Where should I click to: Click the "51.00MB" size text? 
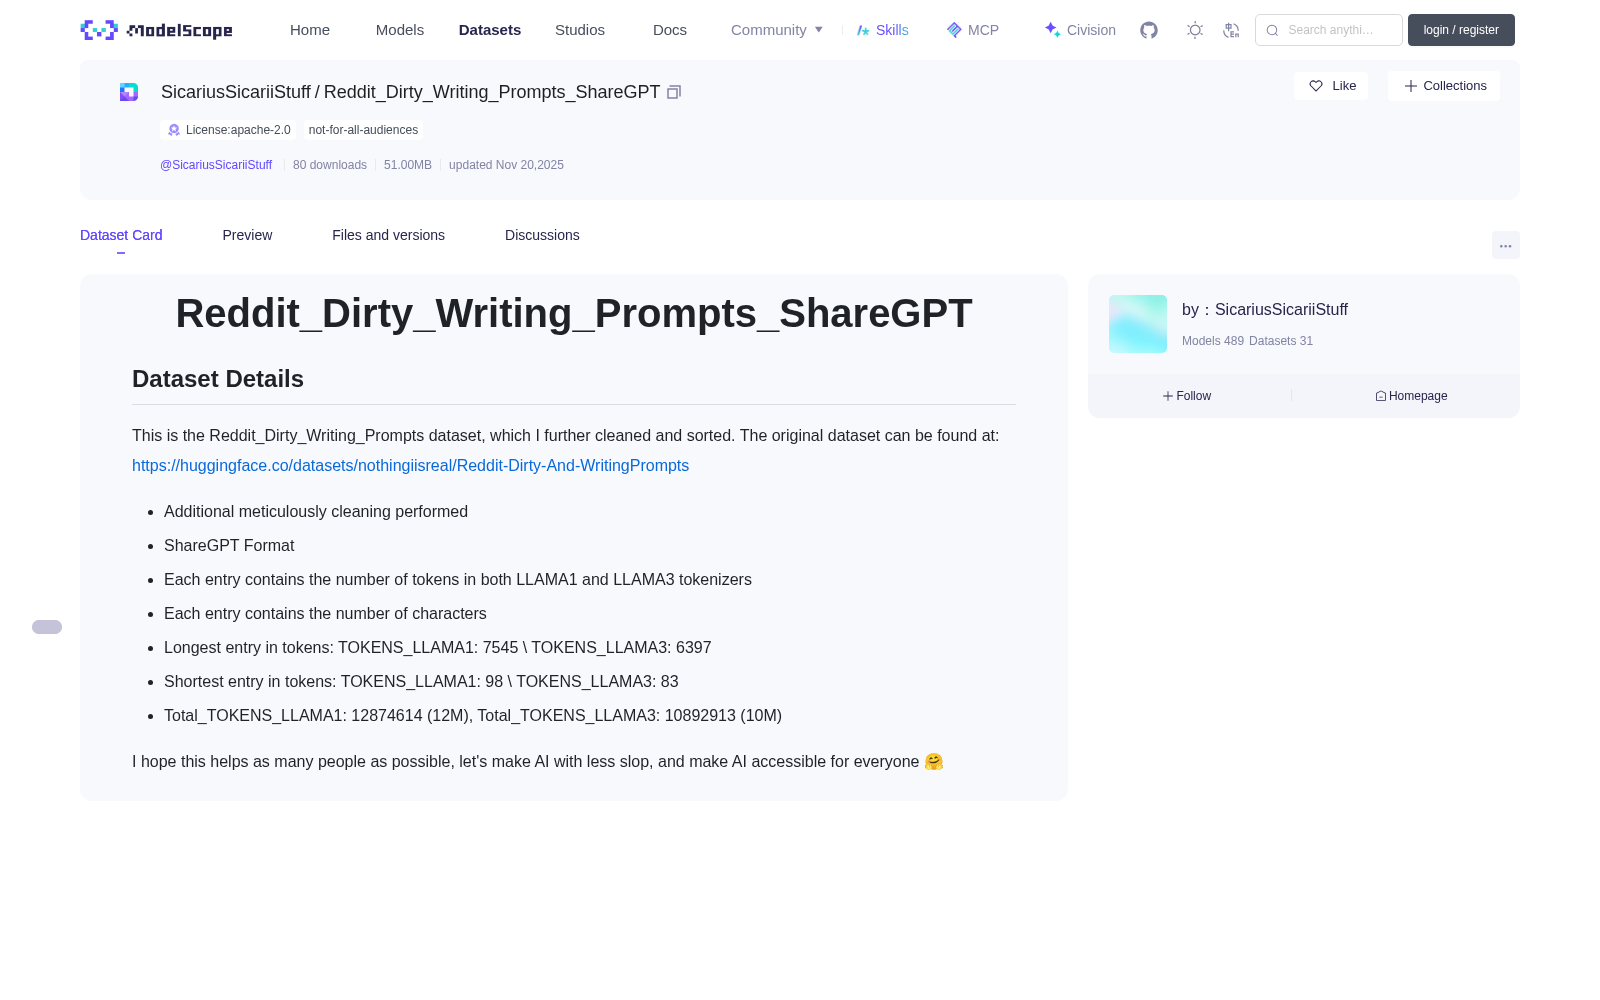tap(408, 165)
